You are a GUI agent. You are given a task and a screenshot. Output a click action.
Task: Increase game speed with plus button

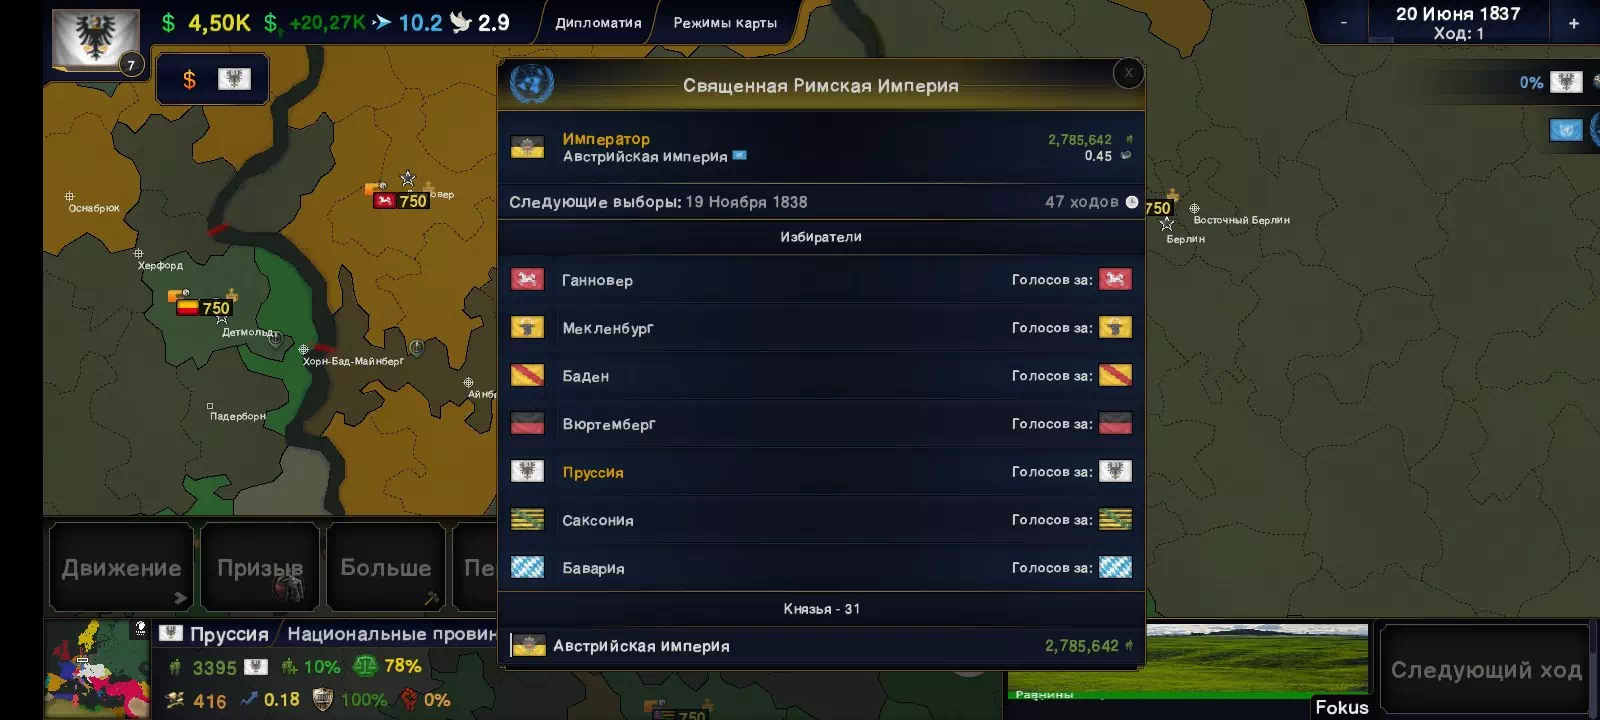point(1574,23)
